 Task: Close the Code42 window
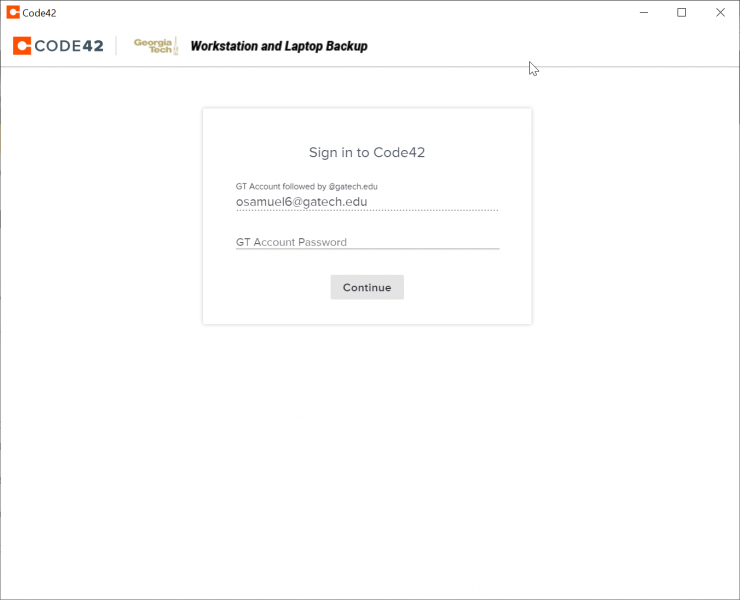[x=719, y=13]
